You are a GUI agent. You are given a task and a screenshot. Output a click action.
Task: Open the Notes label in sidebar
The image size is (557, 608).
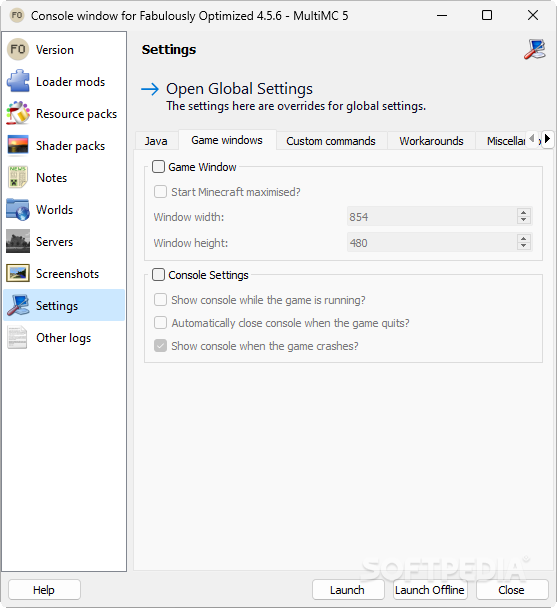[x=52, y=178]
